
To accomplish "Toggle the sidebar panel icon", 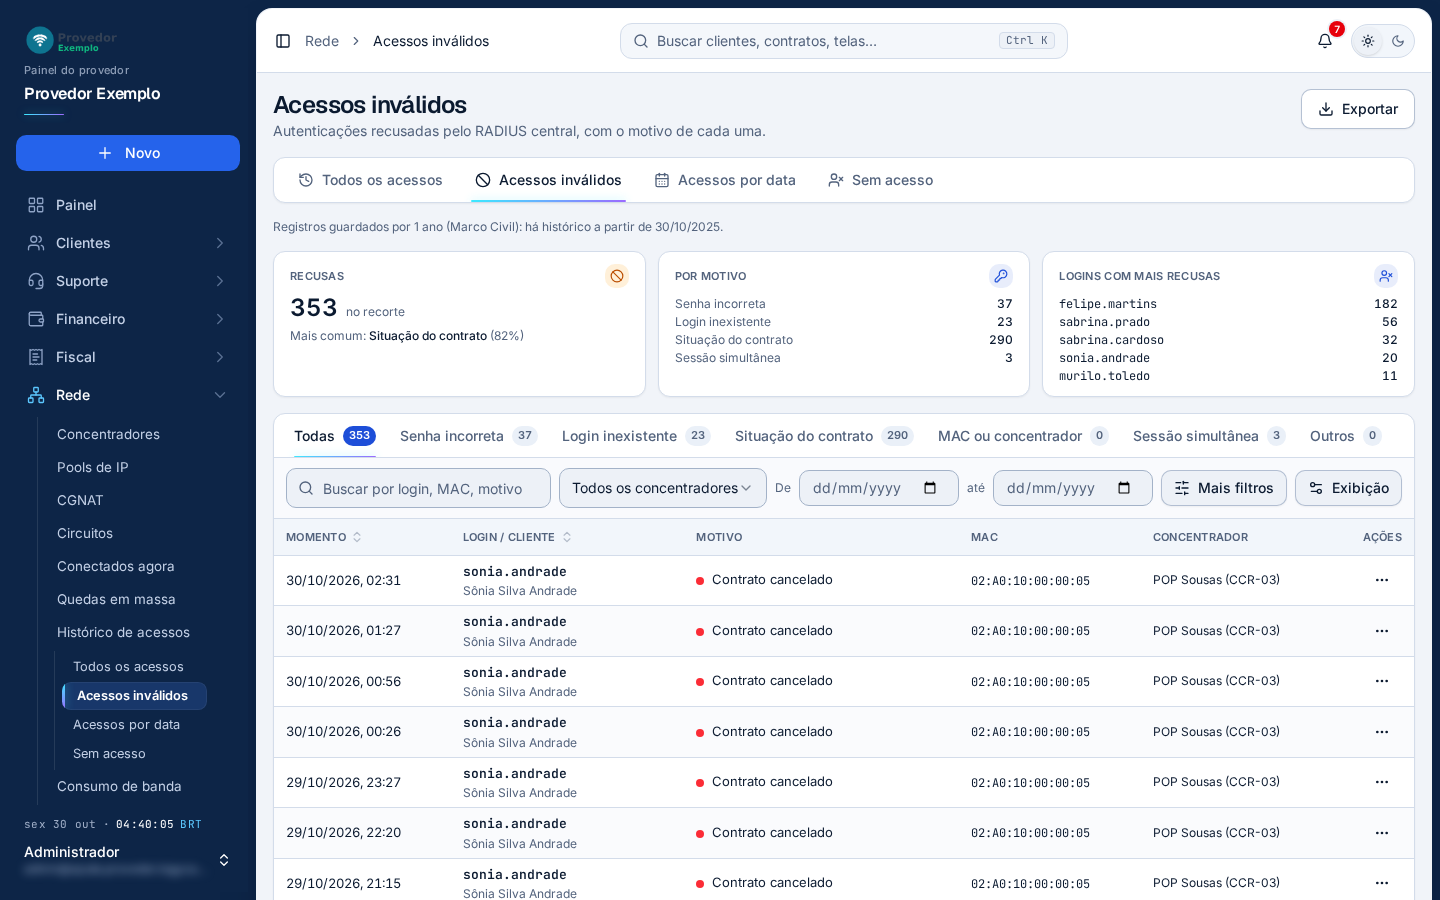I will click(x=283, y=41).
